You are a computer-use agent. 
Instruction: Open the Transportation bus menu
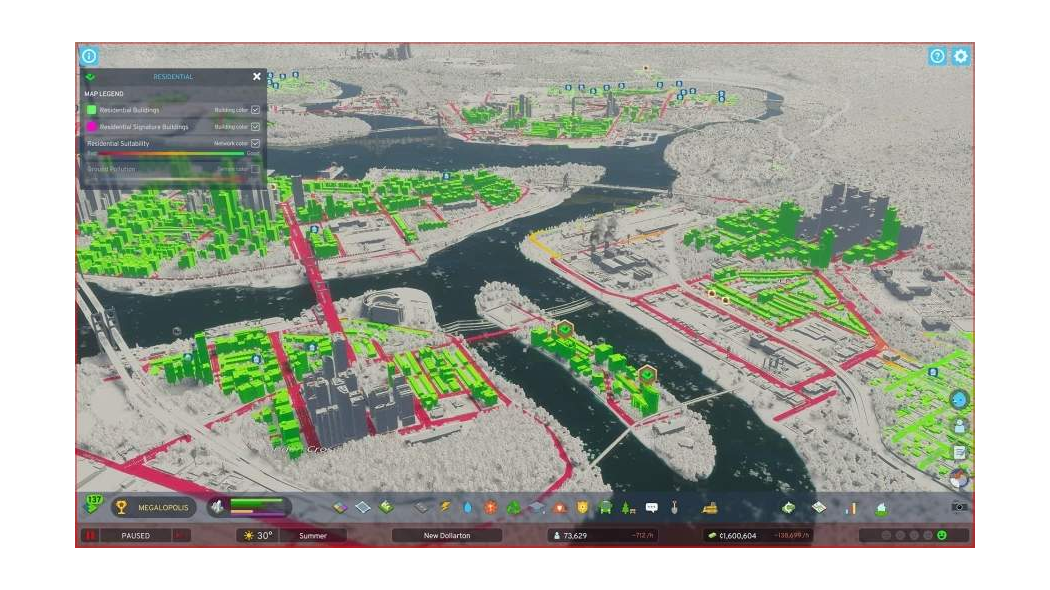605,508
